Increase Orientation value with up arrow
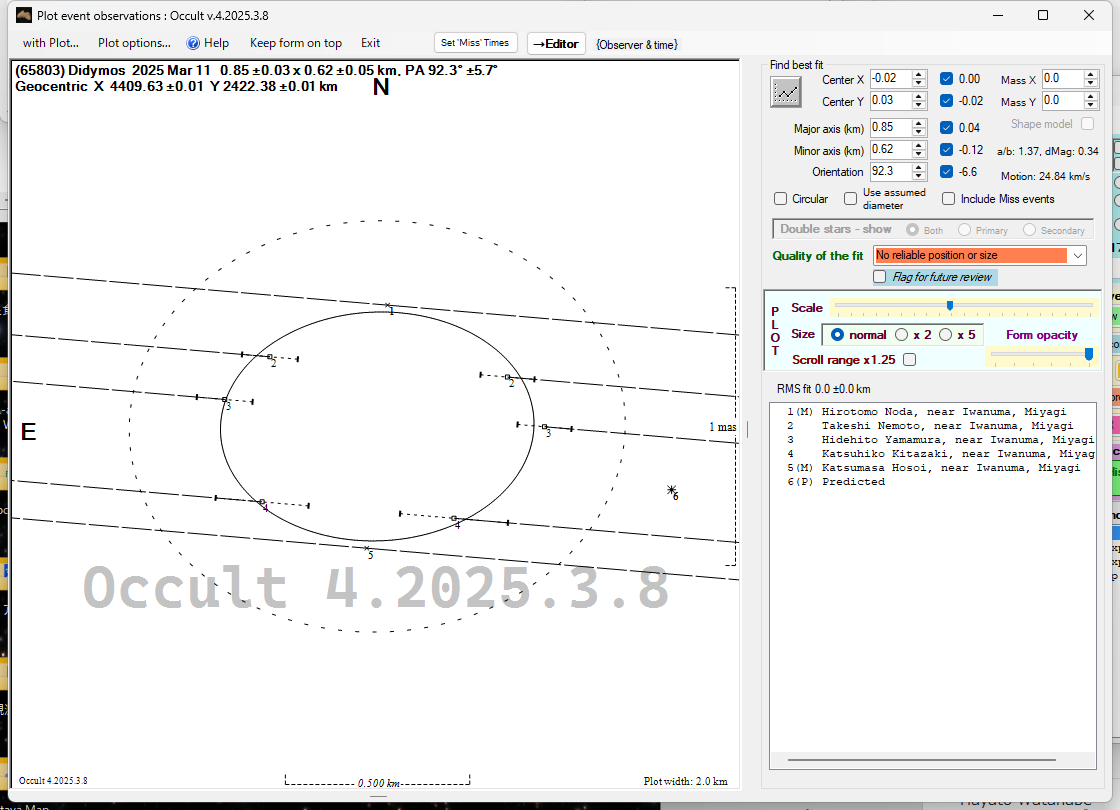Image resolution: width=1120 pixels, height=810 pixels. [918, 167]
